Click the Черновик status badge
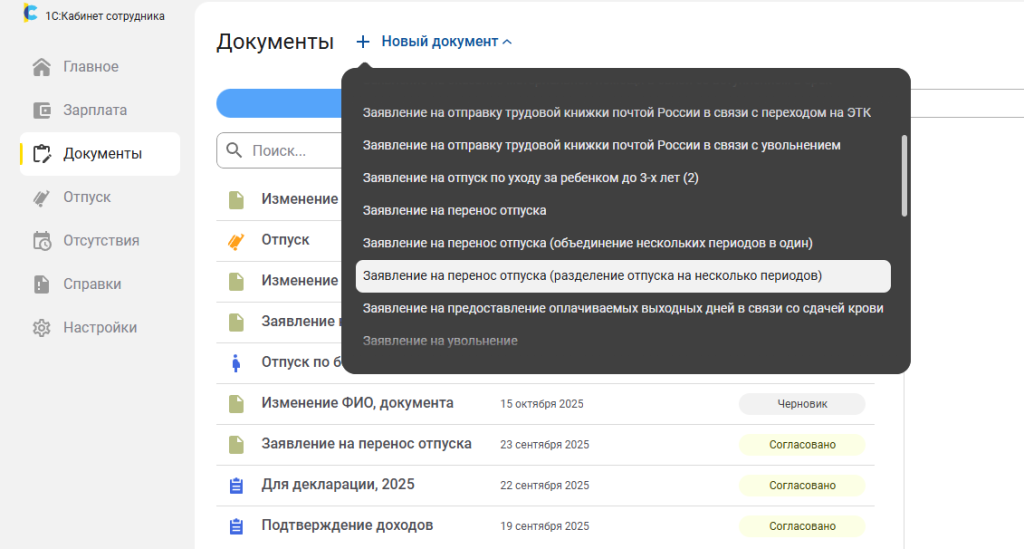 coord(801,404)
